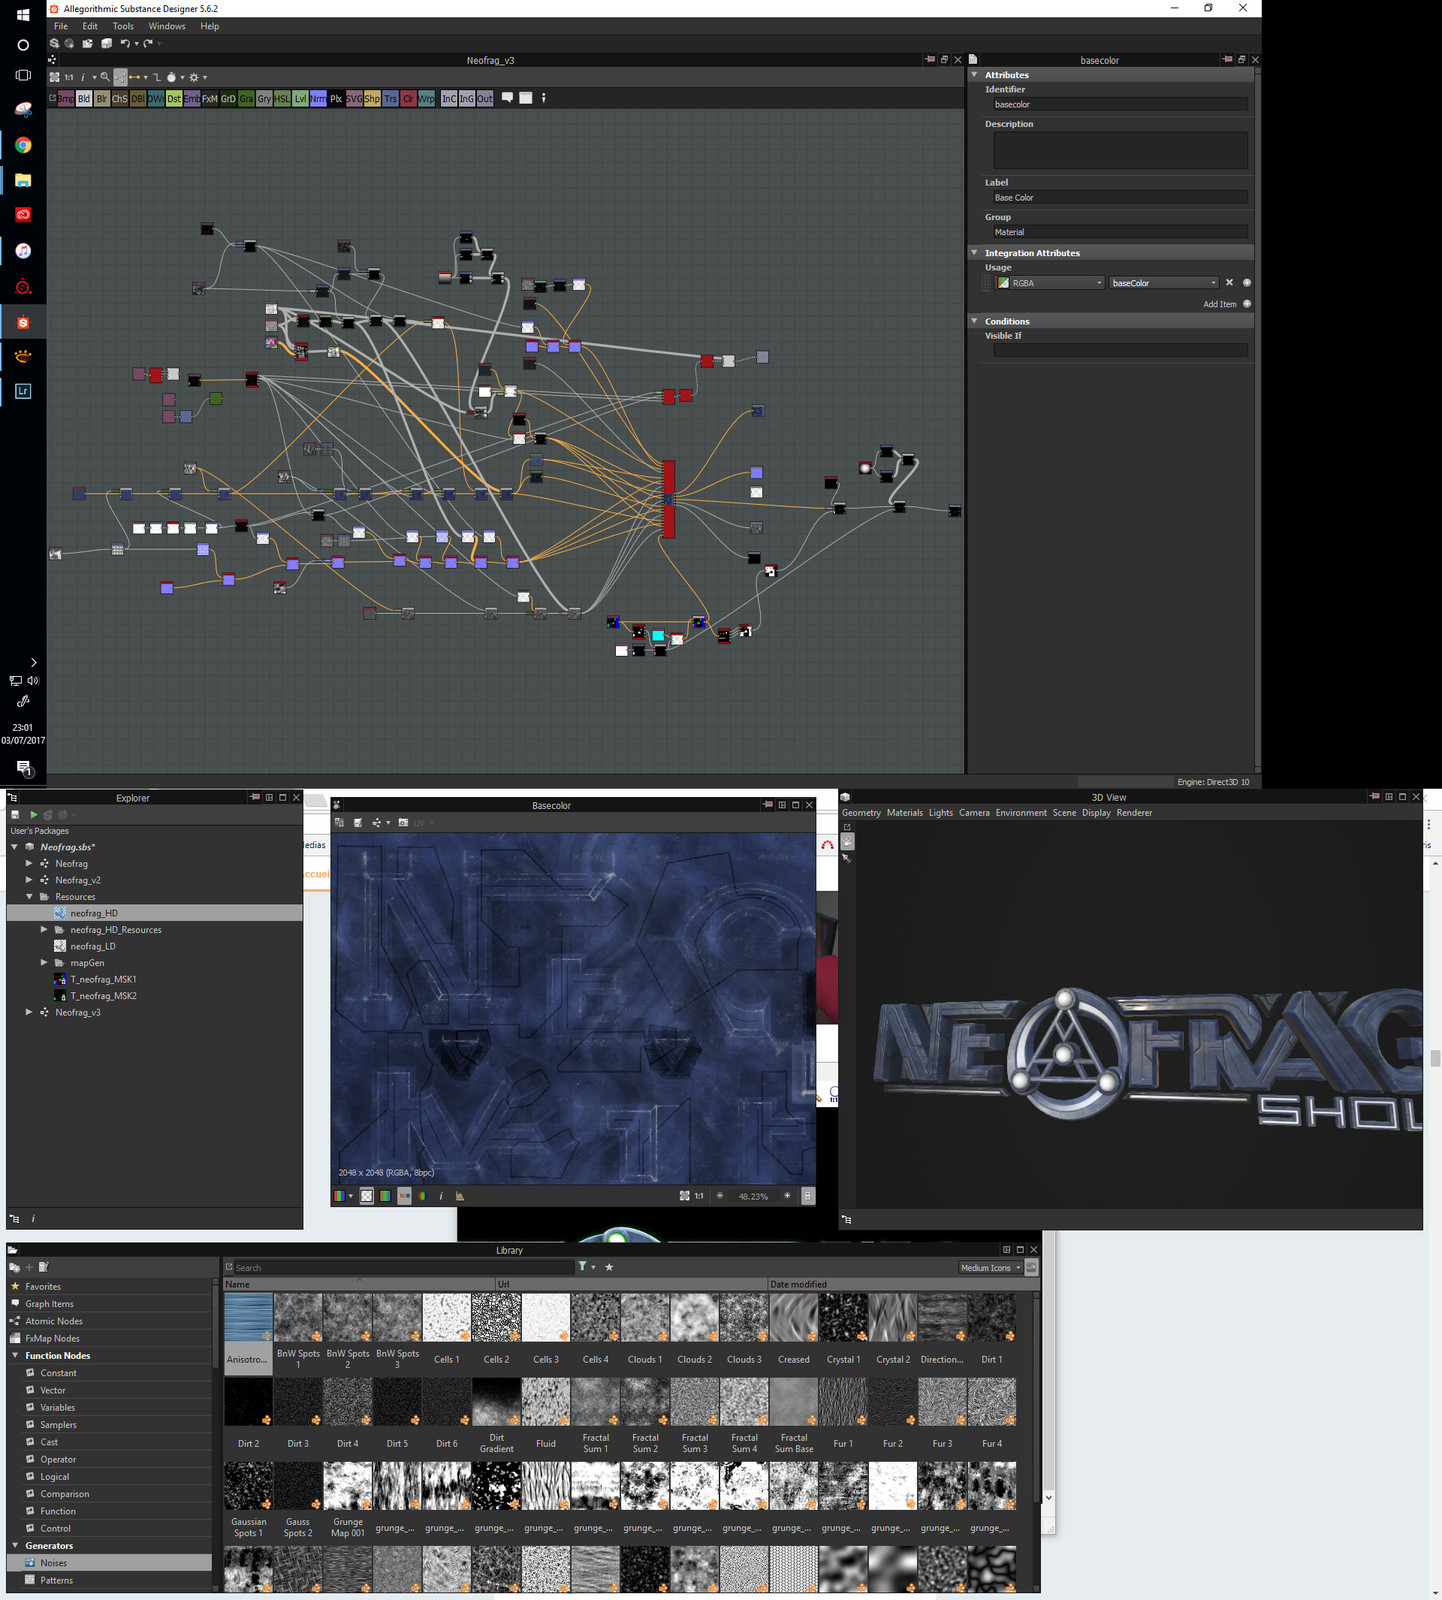Image resolution: width=1442 pixels, height=1600 pixels.
Task: Toggle favorites star filter in Library
Action: (609, 1267)
